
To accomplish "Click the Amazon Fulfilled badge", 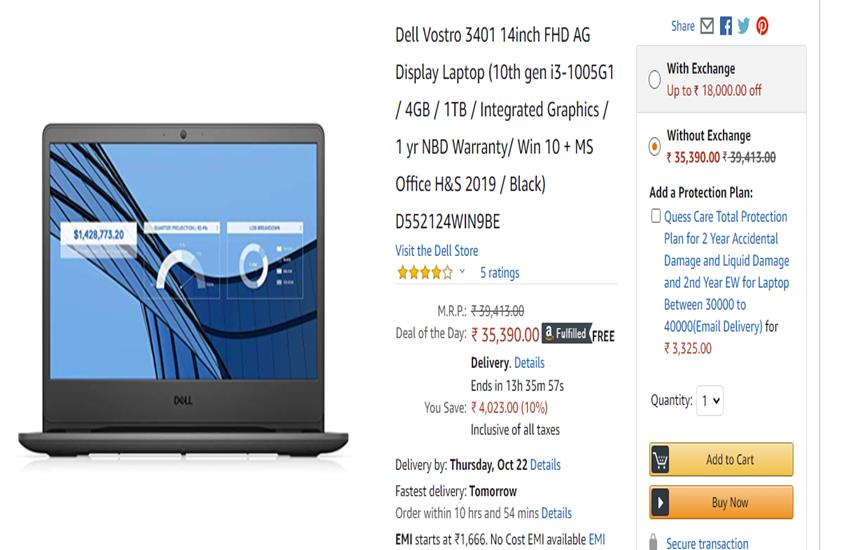I will tap(565, 333).
